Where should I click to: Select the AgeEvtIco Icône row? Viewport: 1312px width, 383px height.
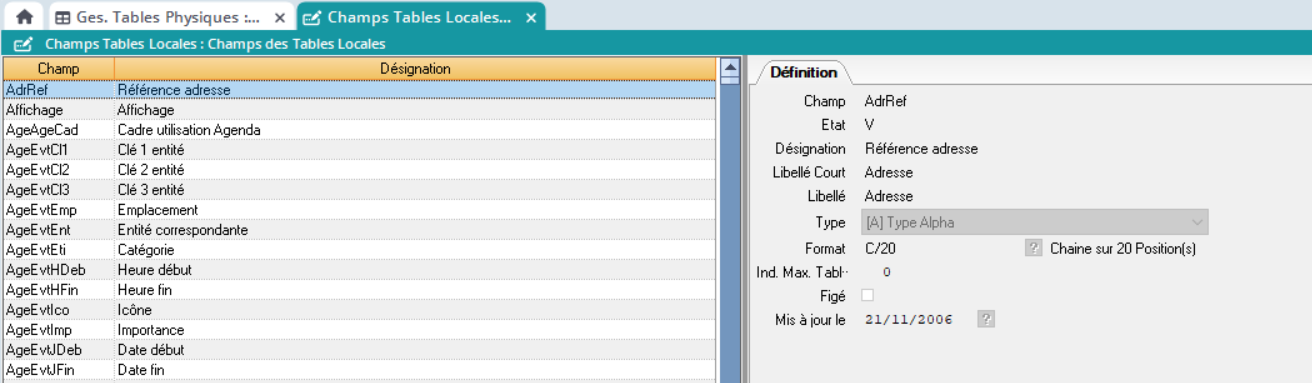pyautogui.click(x=360, y=310)
